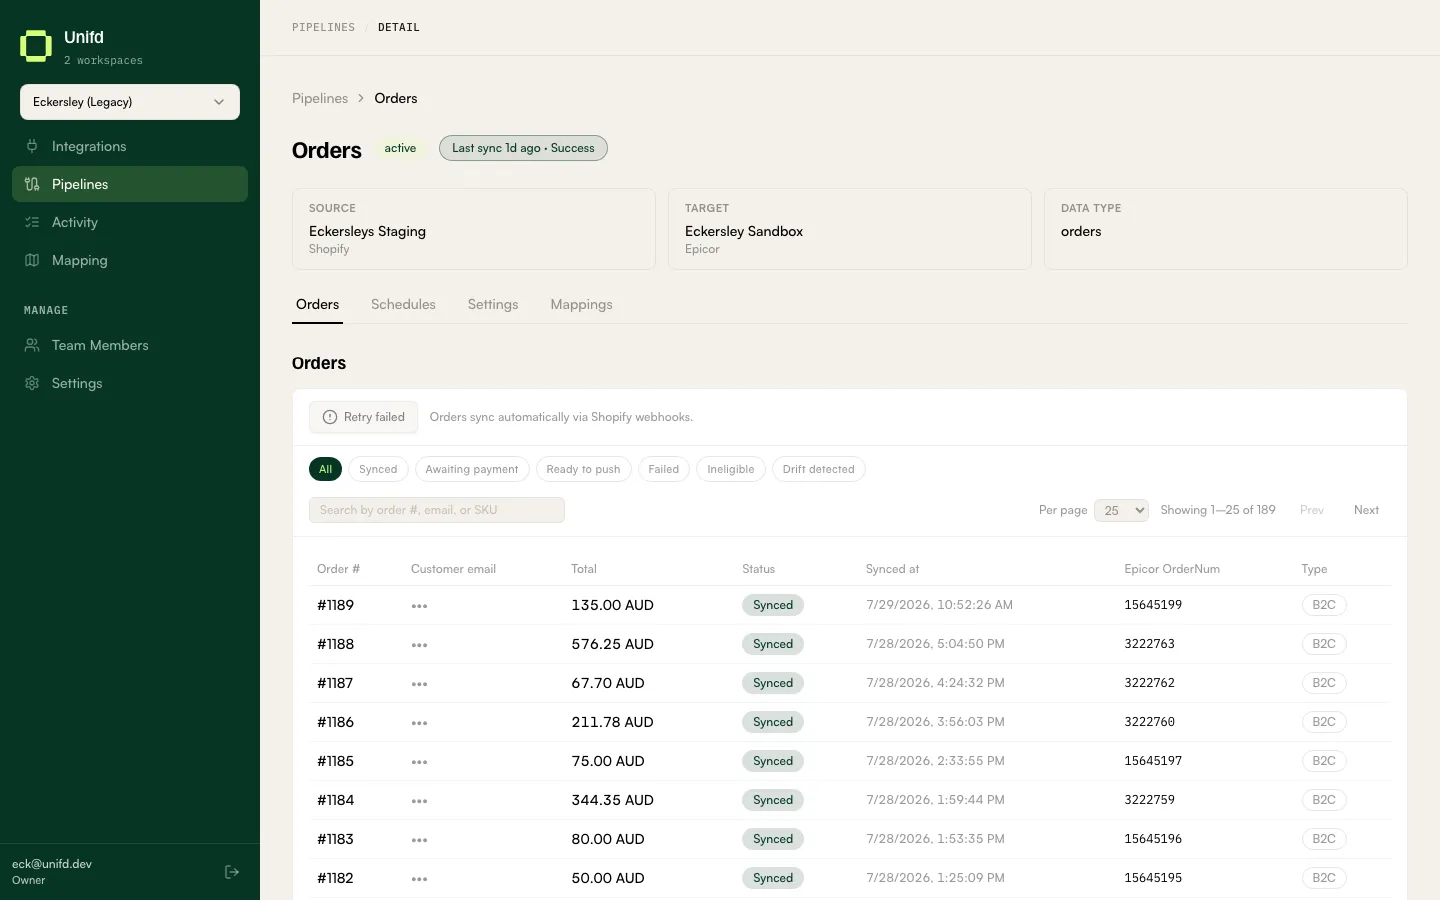This screenshot has height=900, width=1440.
Task: Open the Per page 25 dropdown
Action: point(1121,510)
